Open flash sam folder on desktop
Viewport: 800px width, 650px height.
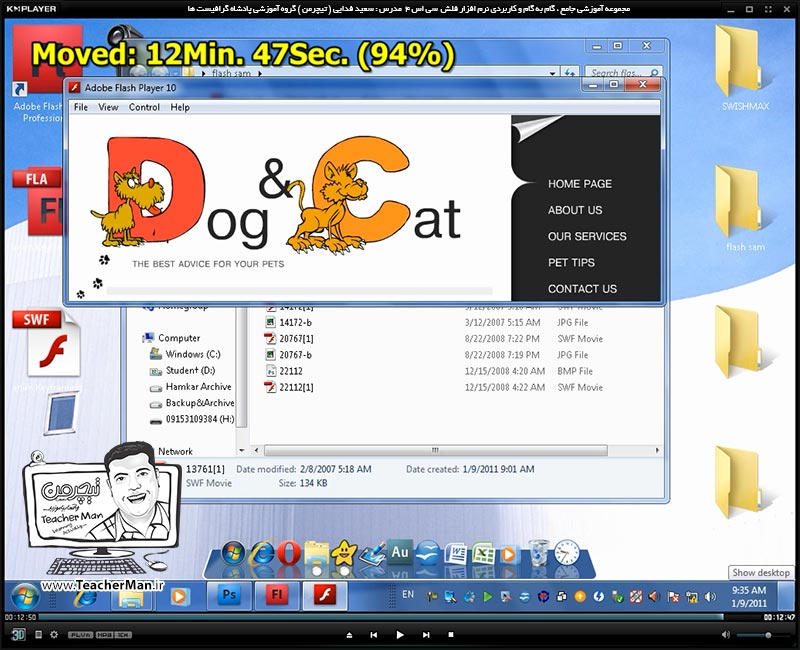coord(744,208)
